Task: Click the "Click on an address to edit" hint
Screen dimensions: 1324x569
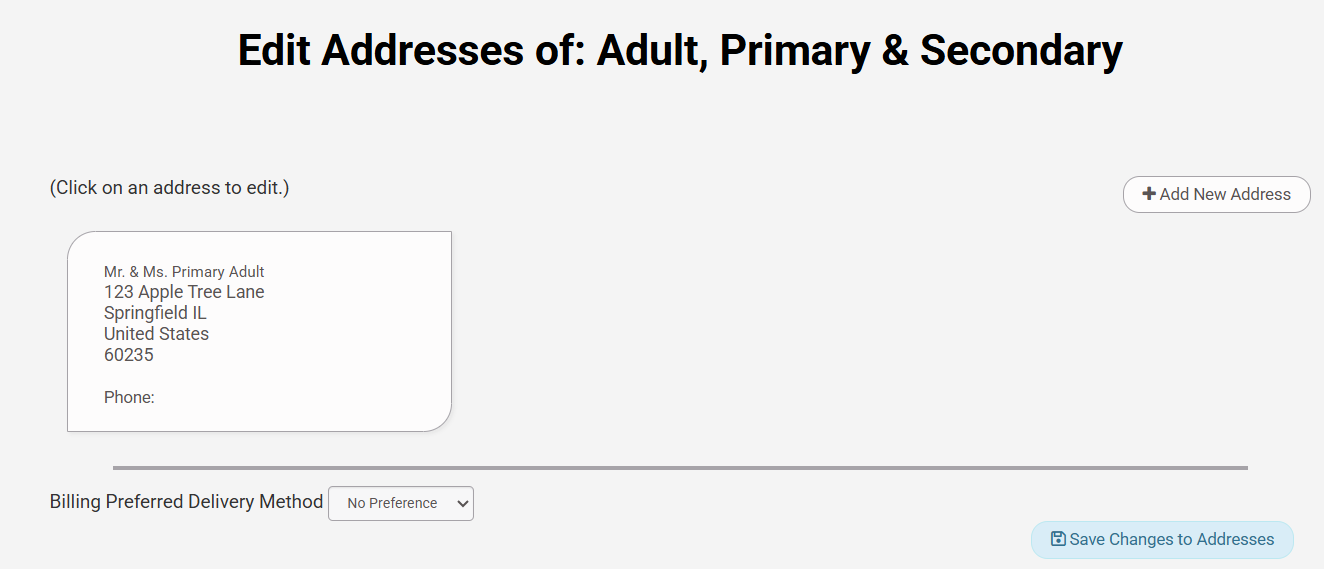Action: pyautogui.click(x=169, y=188)
